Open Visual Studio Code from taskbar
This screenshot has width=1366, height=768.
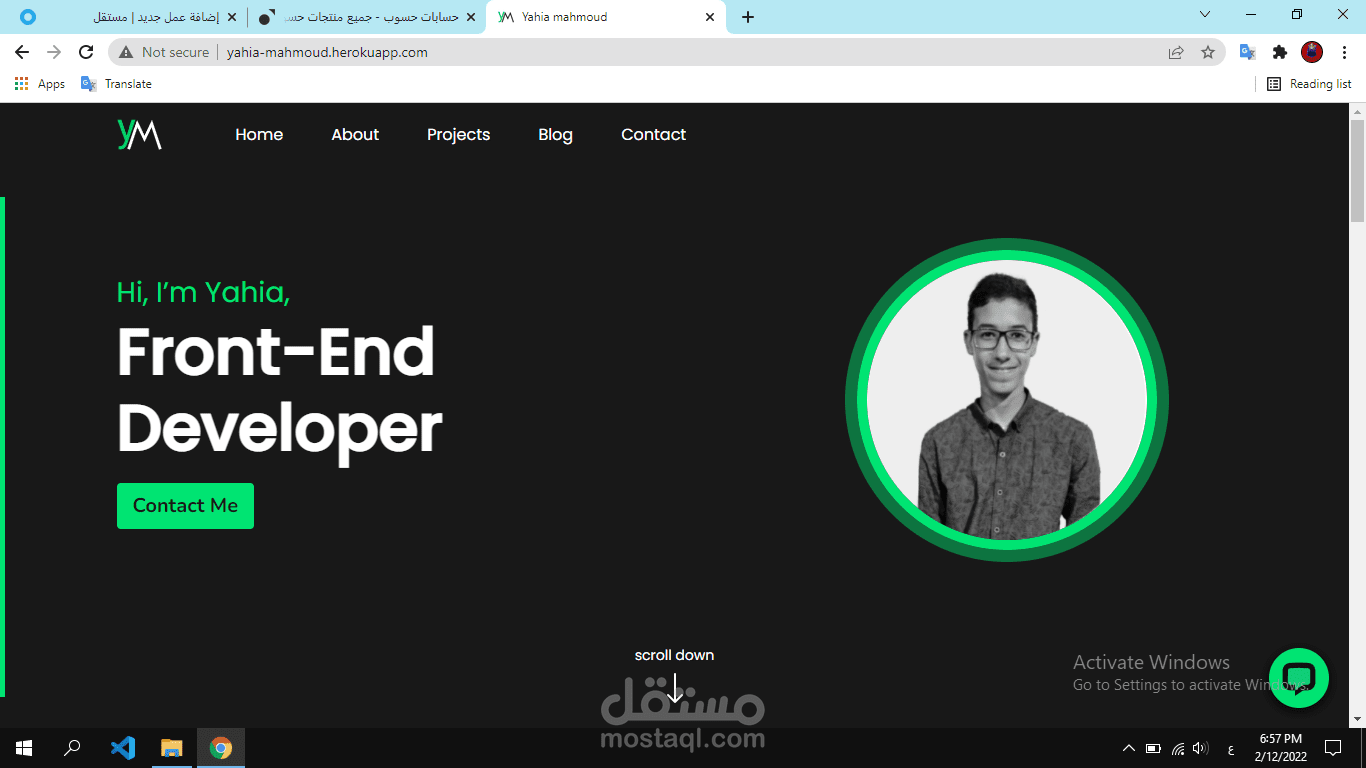tap(123, 748)
